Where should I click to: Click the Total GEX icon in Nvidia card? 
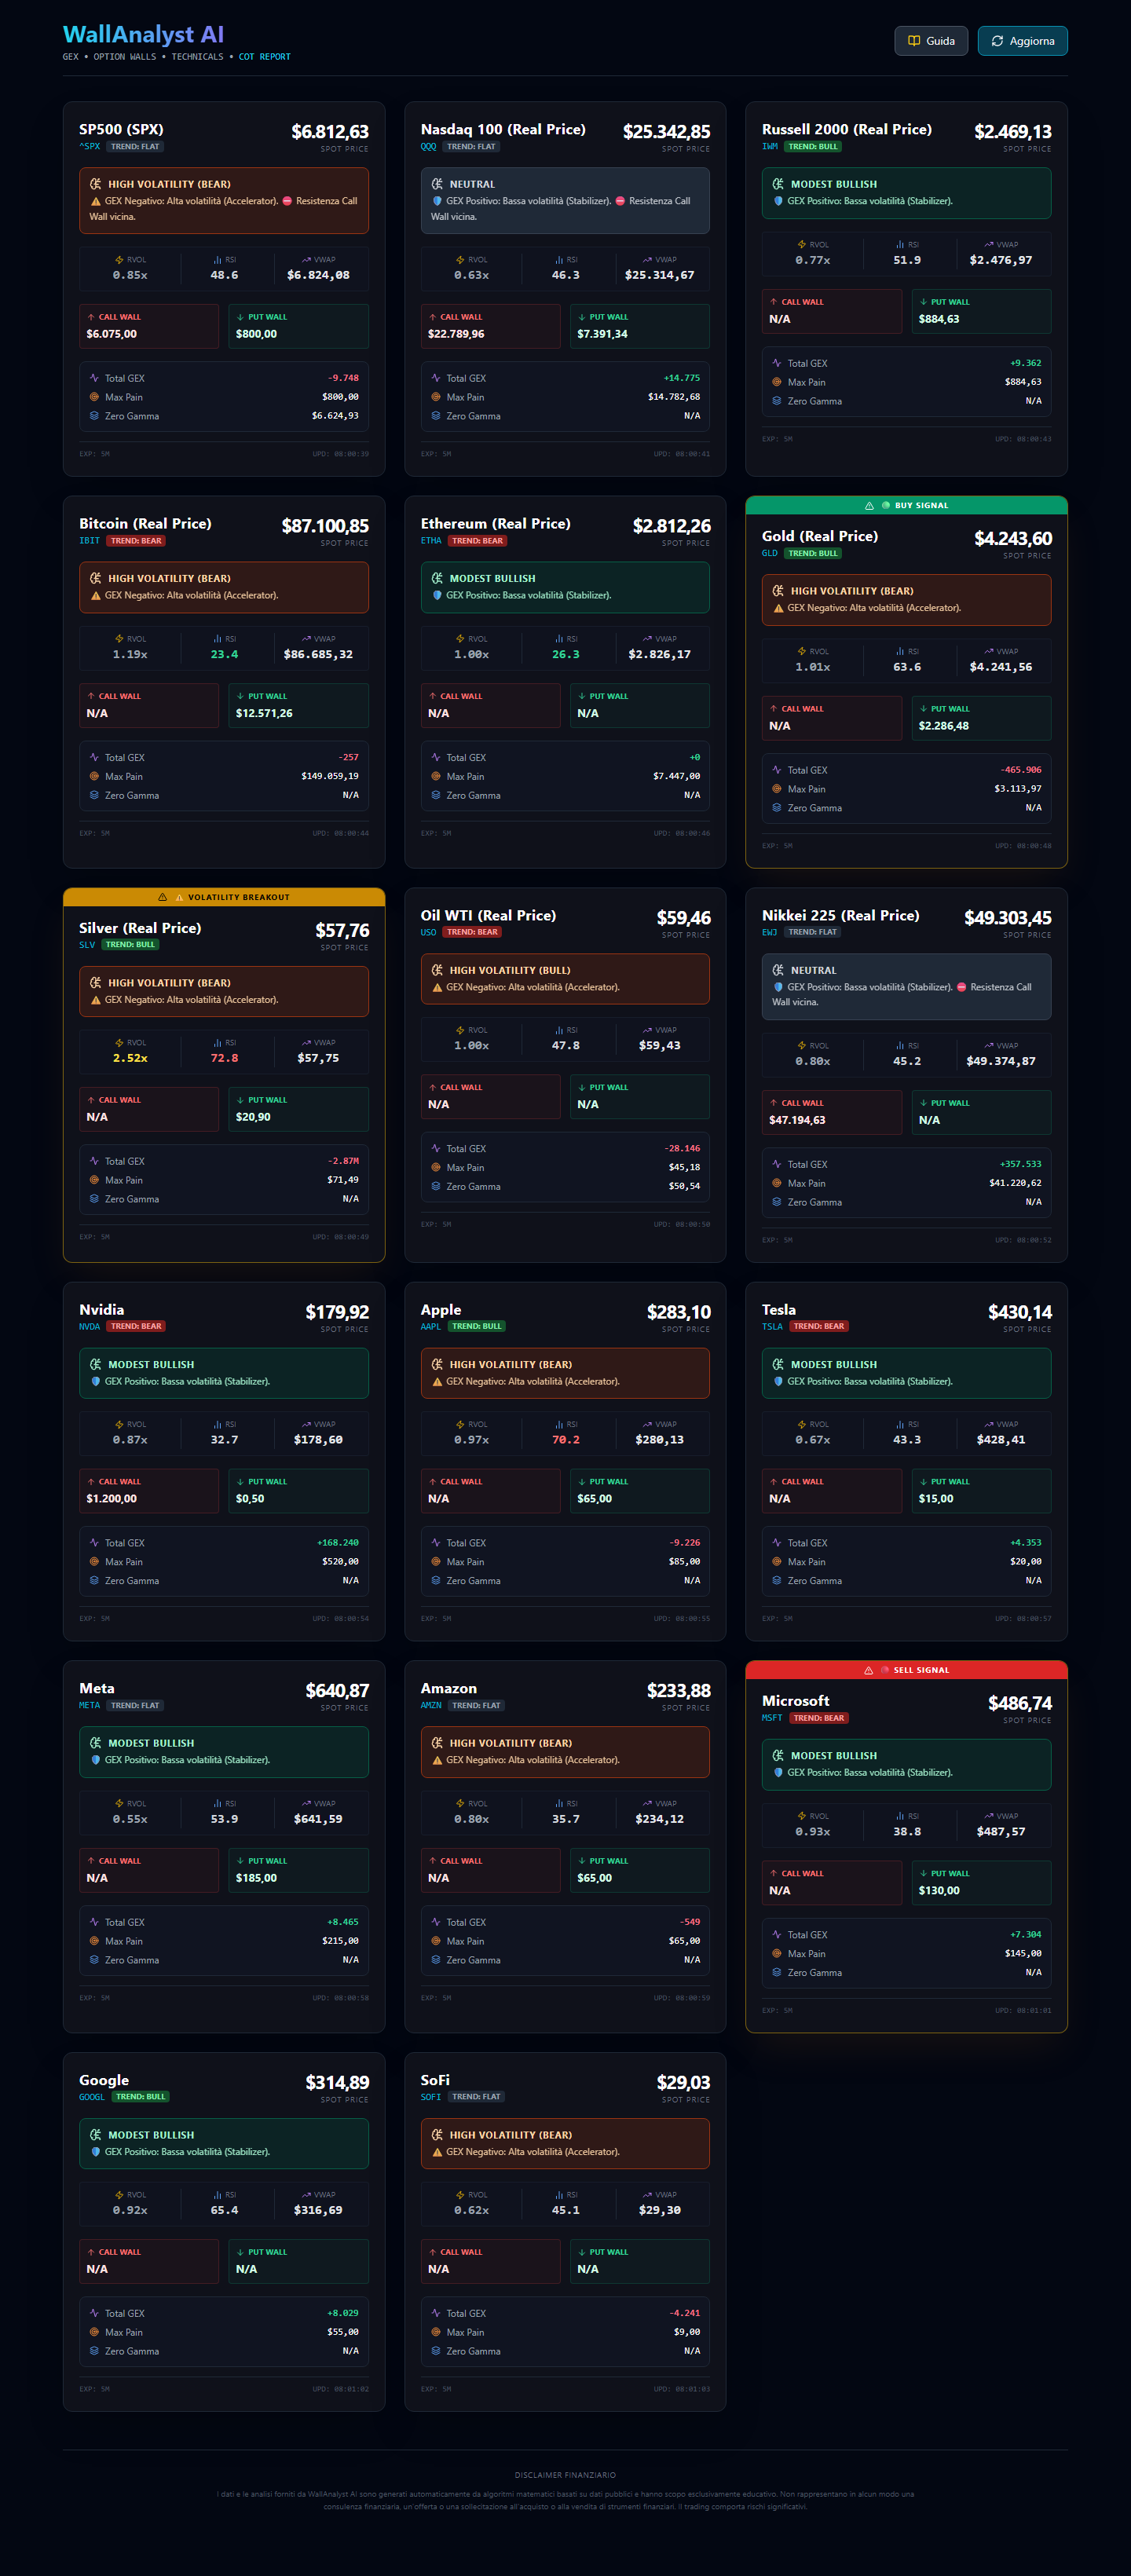click(94, 1542)
